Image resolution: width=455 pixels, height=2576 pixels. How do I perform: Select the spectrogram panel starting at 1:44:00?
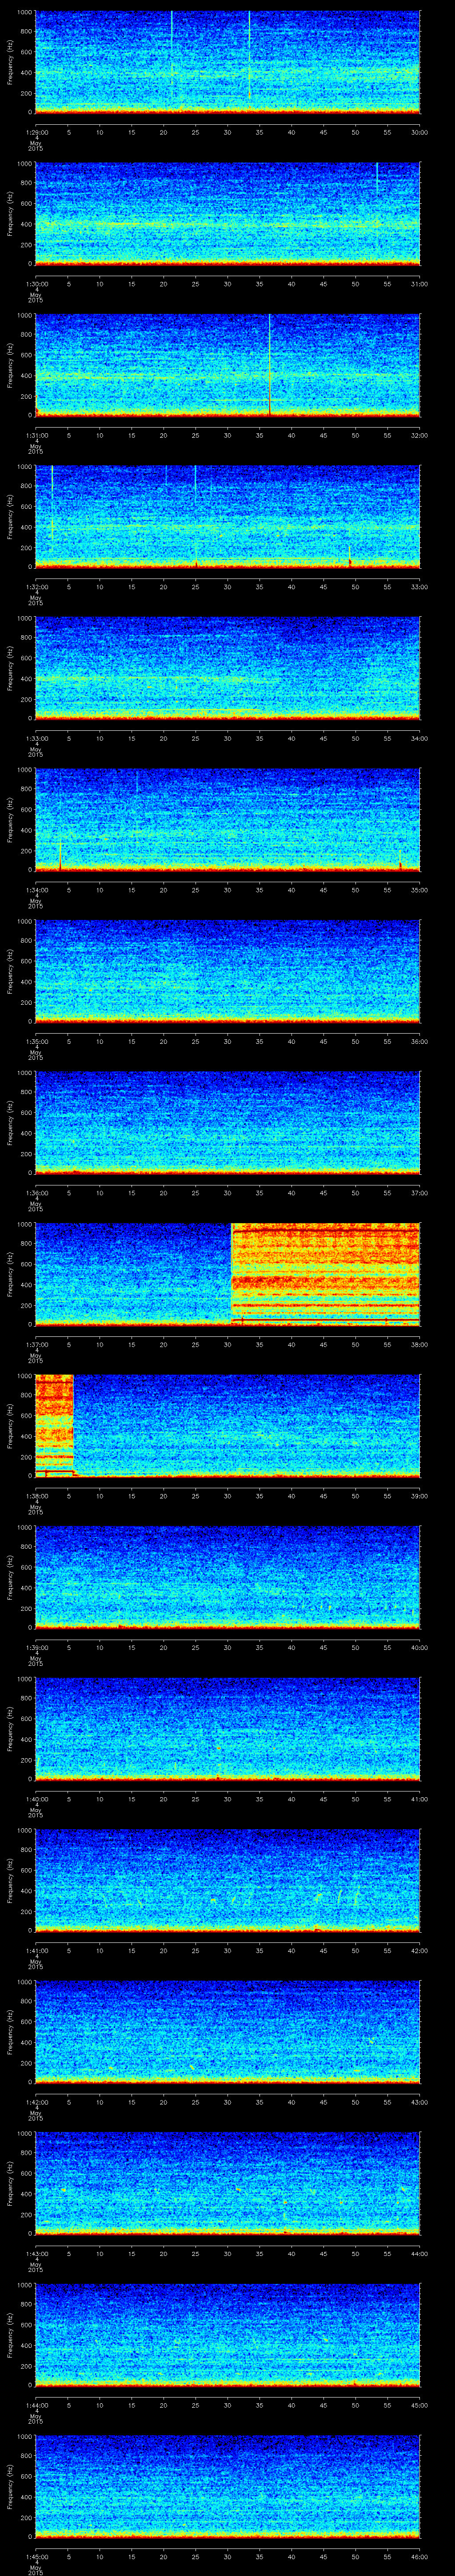227,2335
